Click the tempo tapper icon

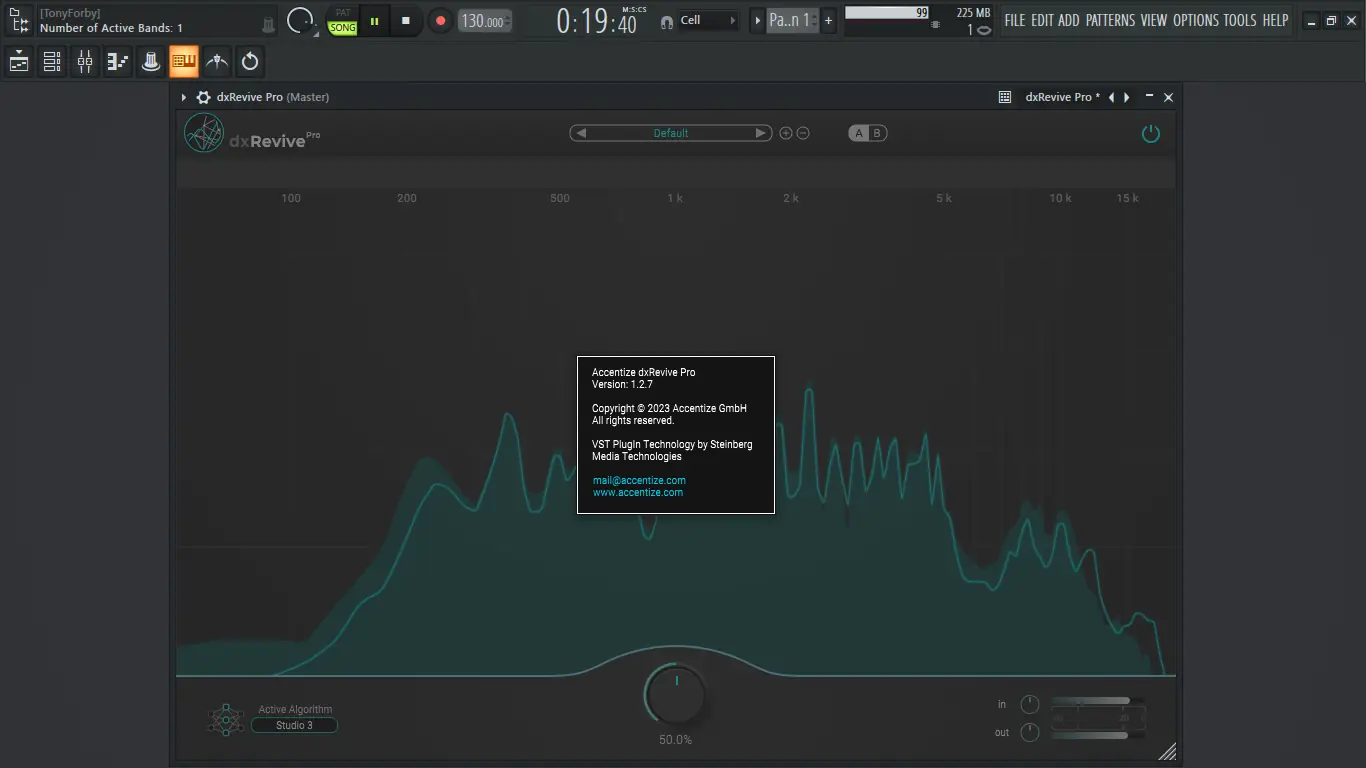pos(217,62)
